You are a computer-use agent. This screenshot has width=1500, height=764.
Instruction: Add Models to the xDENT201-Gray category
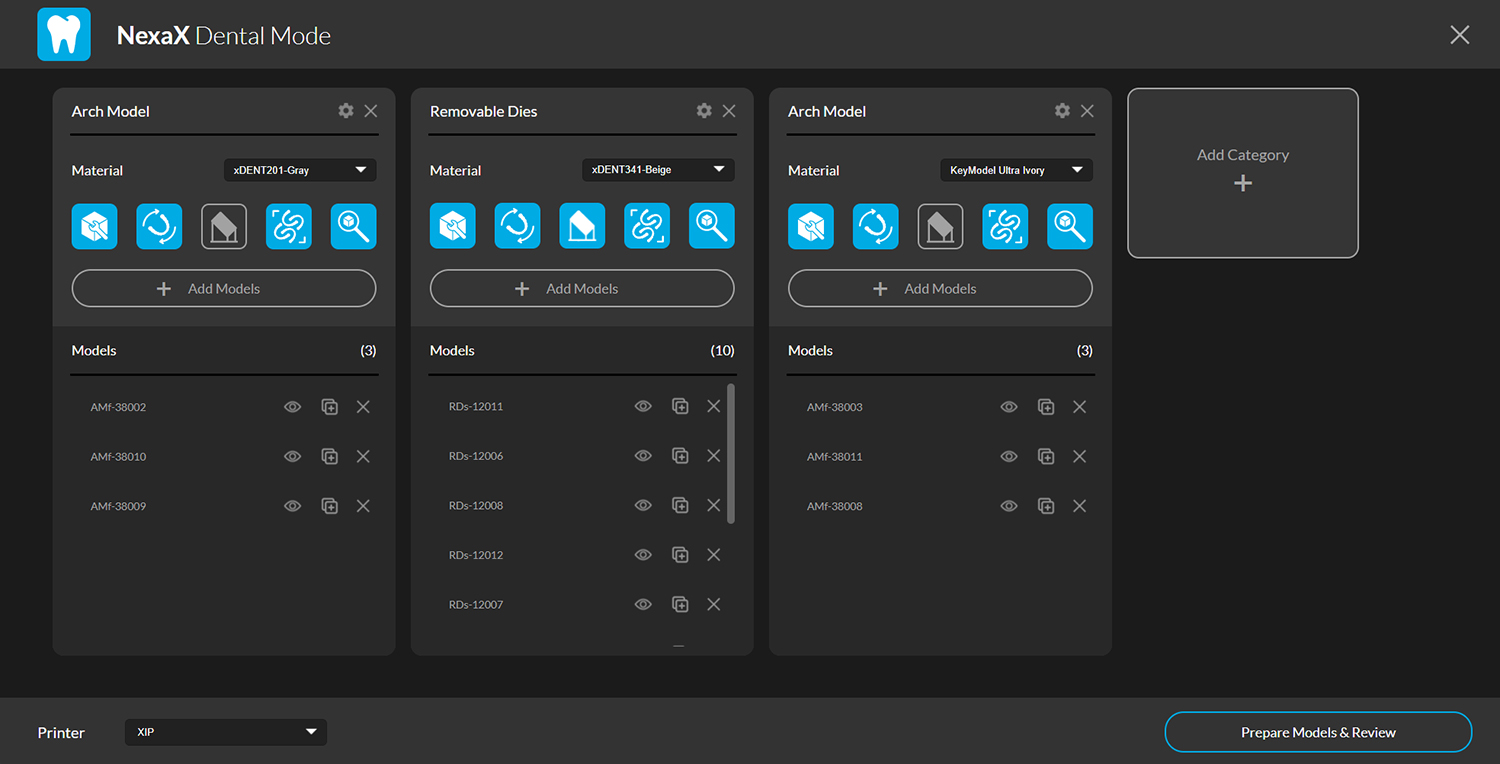click(224, 288)
